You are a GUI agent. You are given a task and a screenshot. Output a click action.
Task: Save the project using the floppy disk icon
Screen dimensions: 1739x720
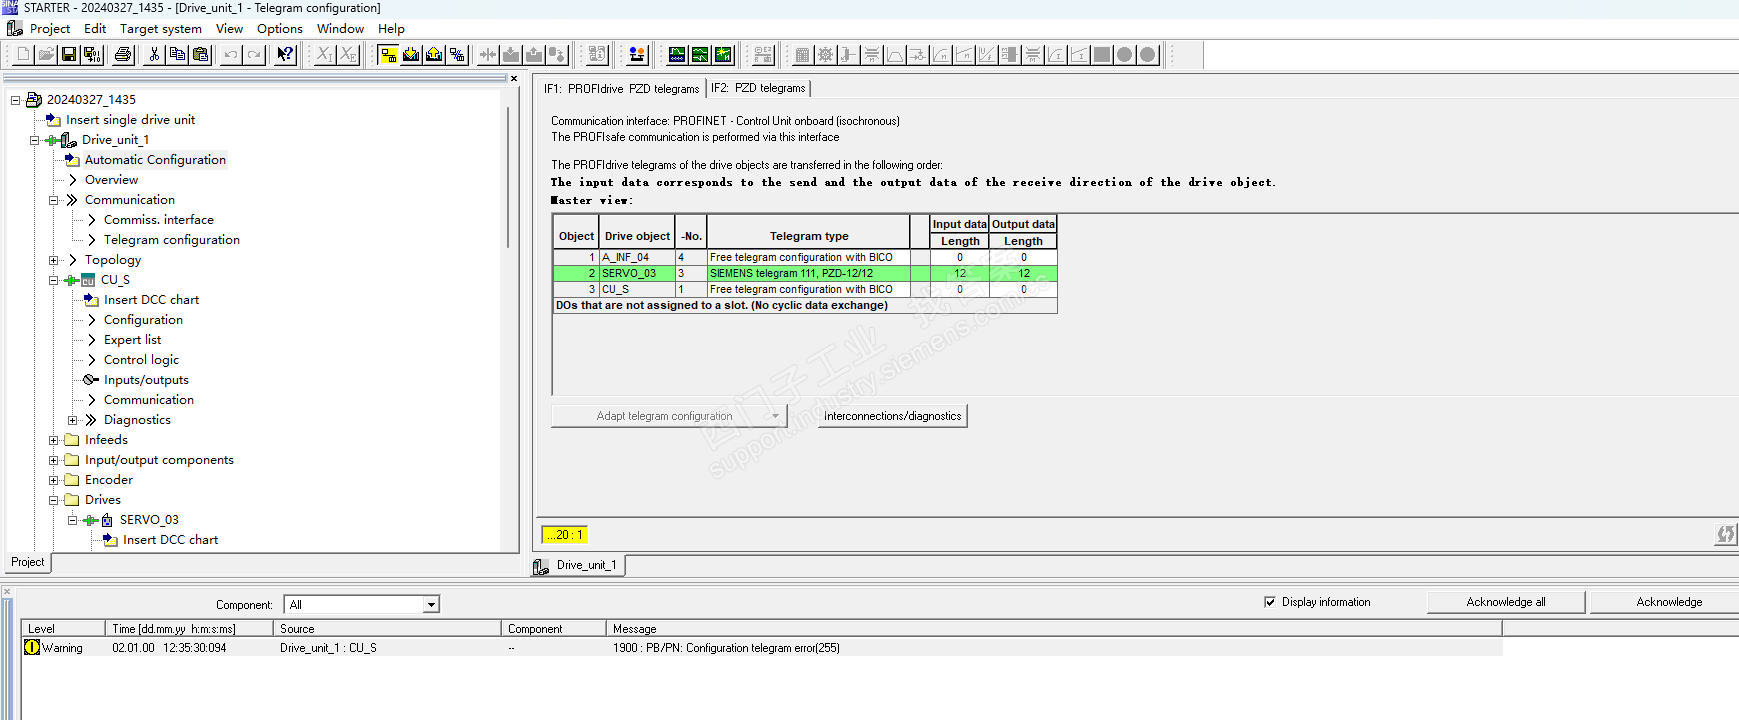[x=69, y=54]
